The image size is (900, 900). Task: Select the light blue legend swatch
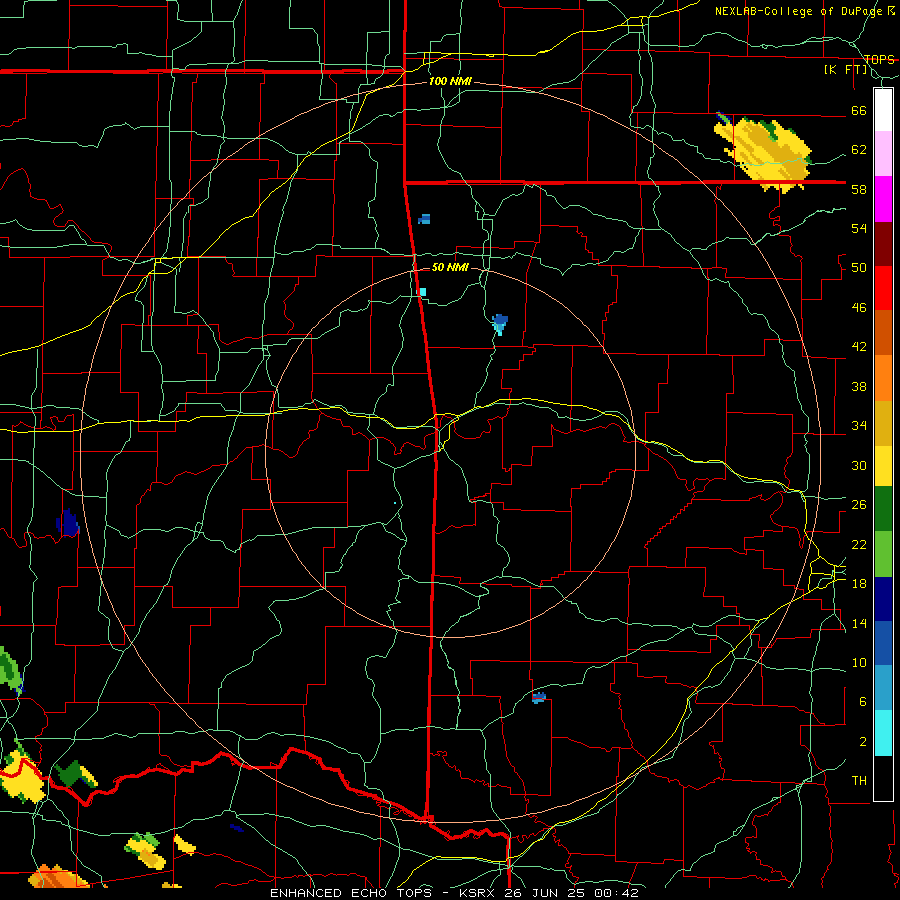(x=883, y=688)
